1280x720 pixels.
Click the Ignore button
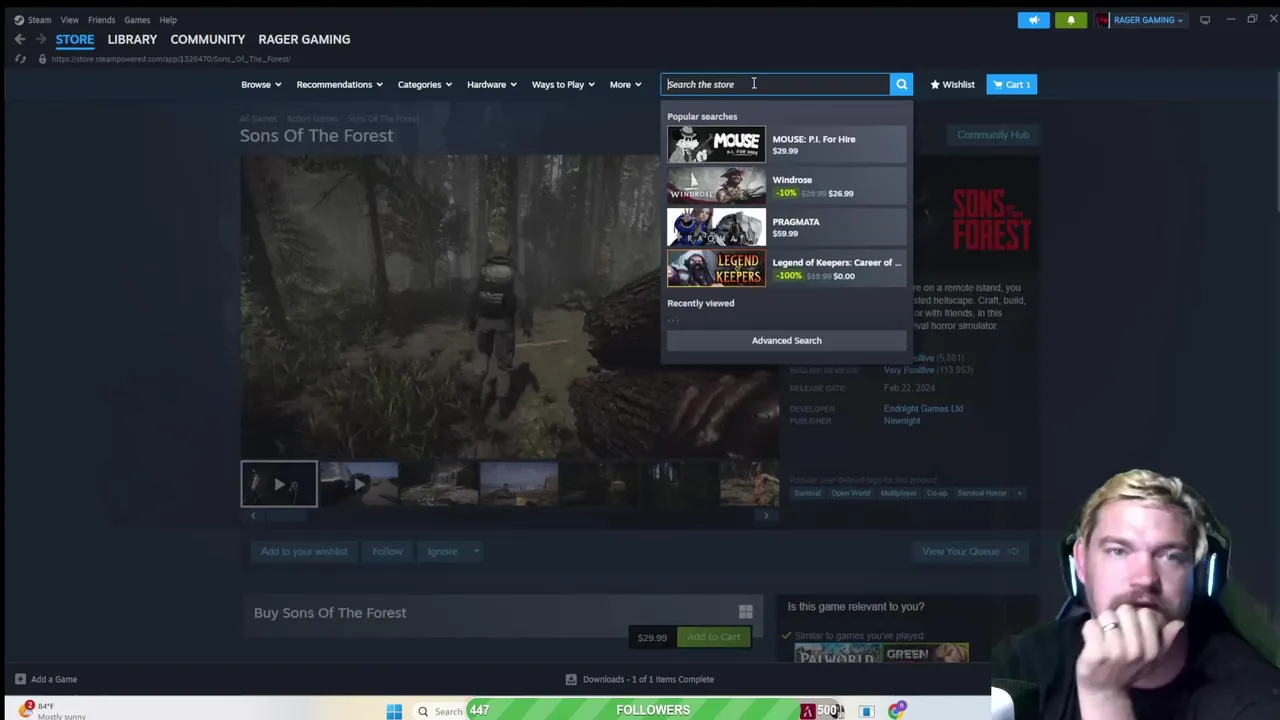(442, 551)
